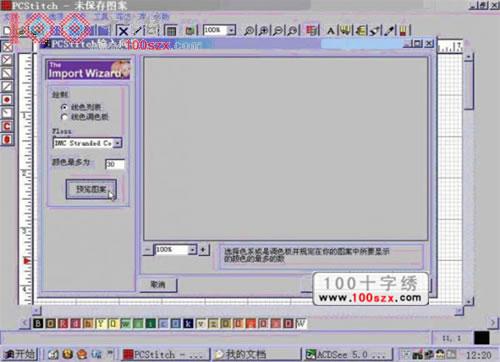Screen dimensions: 500x362
Task: Click the current color black box in status bar
Action: [x=481, y=338]
